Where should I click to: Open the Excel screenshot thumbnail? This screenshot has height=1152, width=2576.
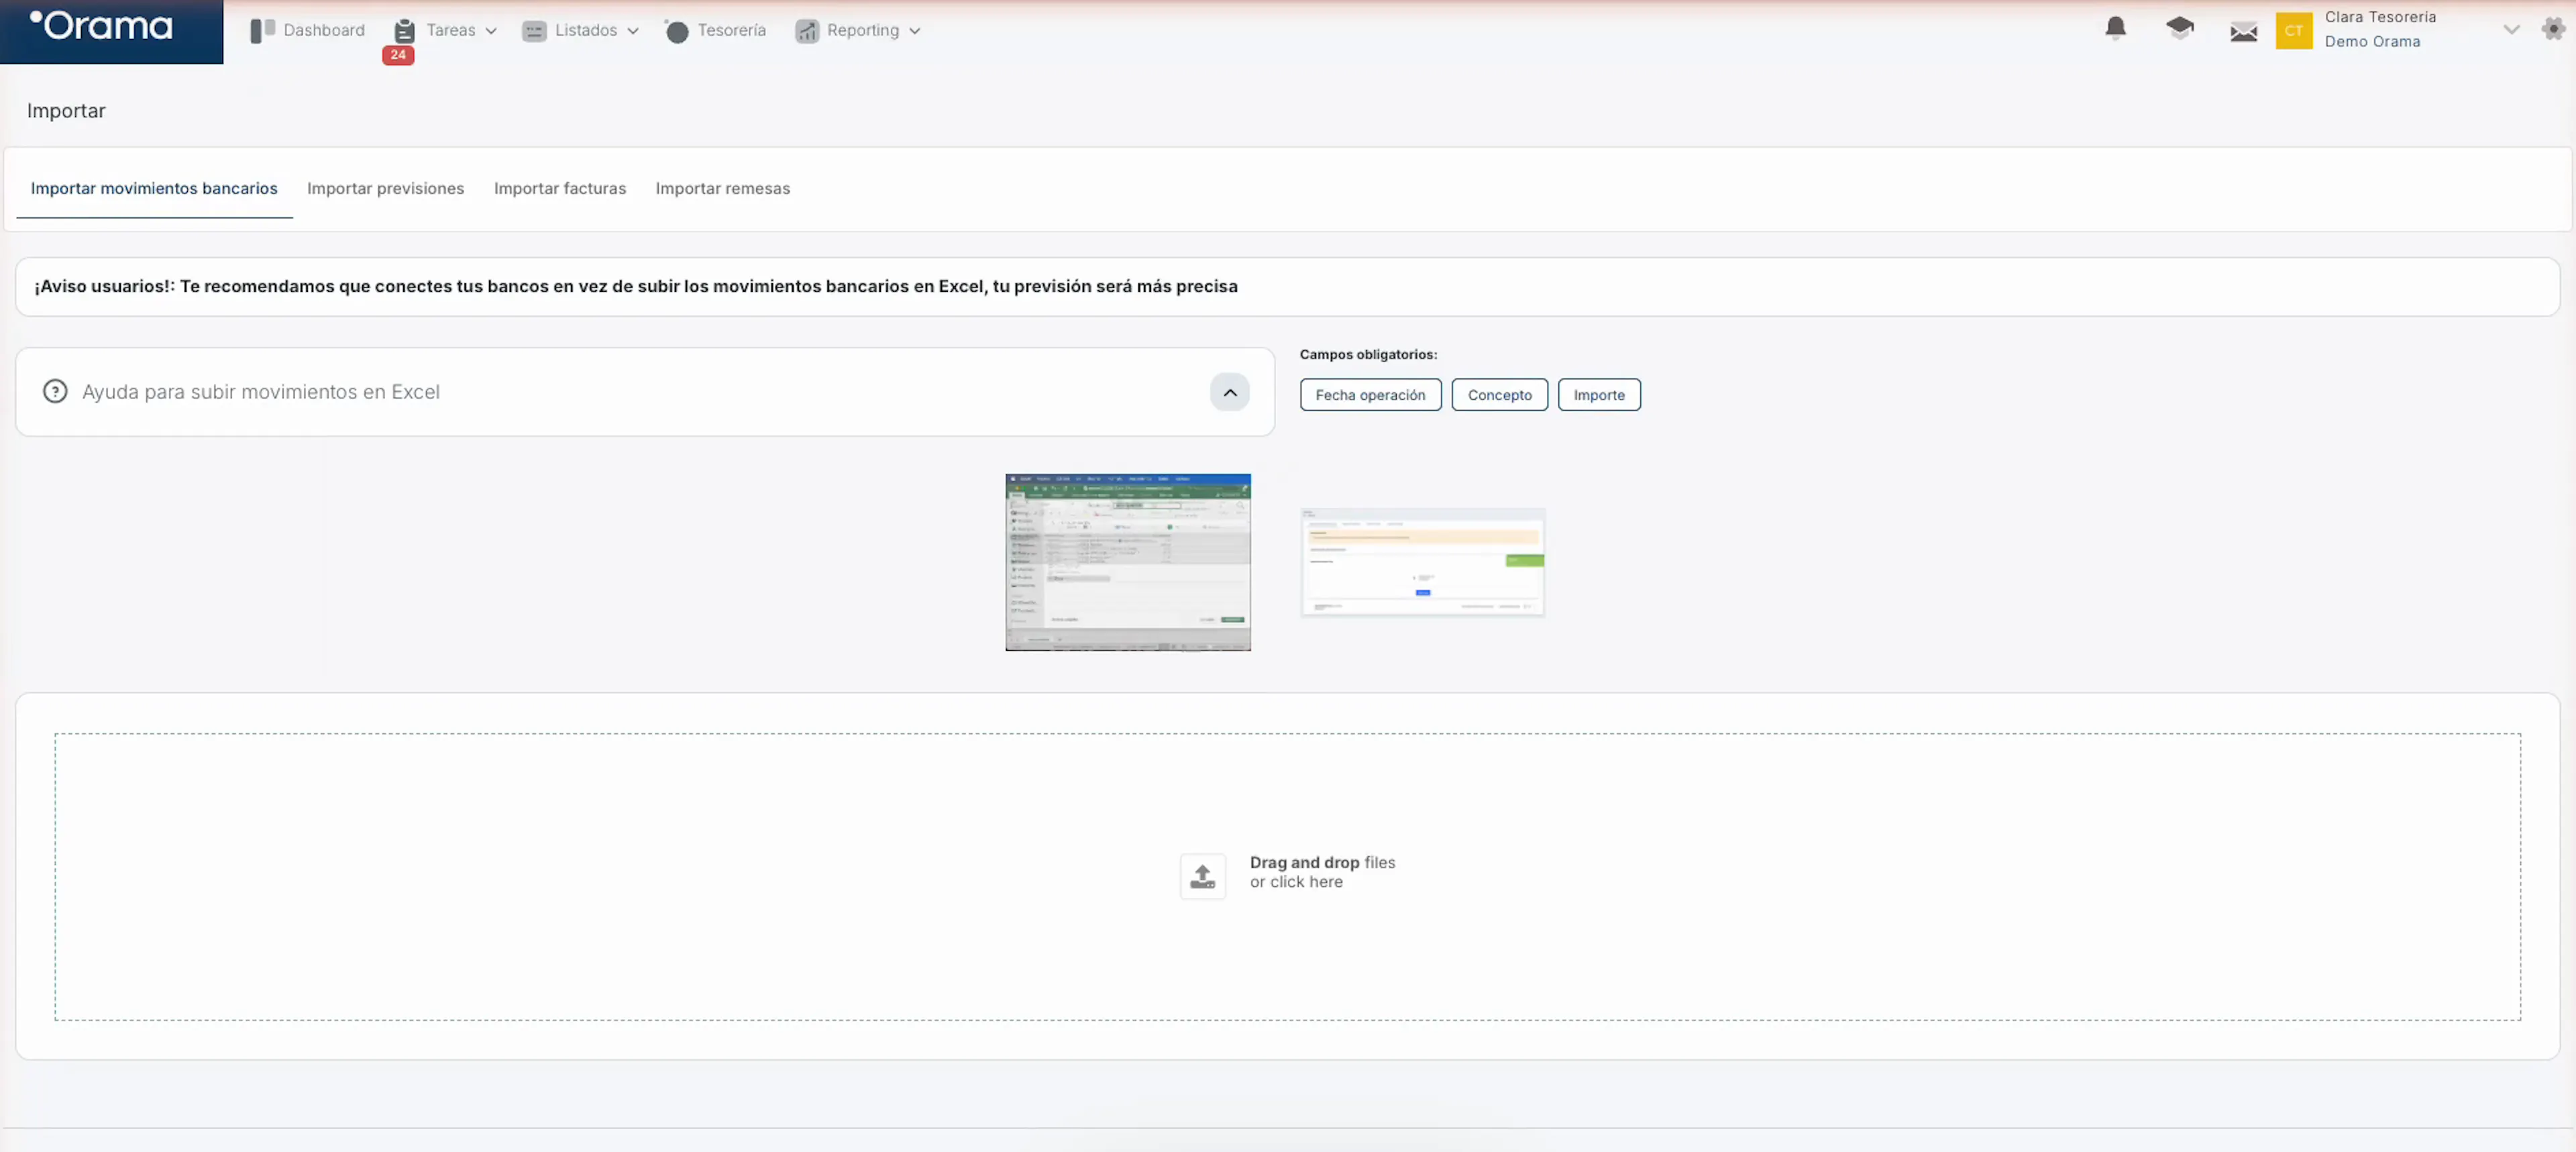coord(1127,562)
